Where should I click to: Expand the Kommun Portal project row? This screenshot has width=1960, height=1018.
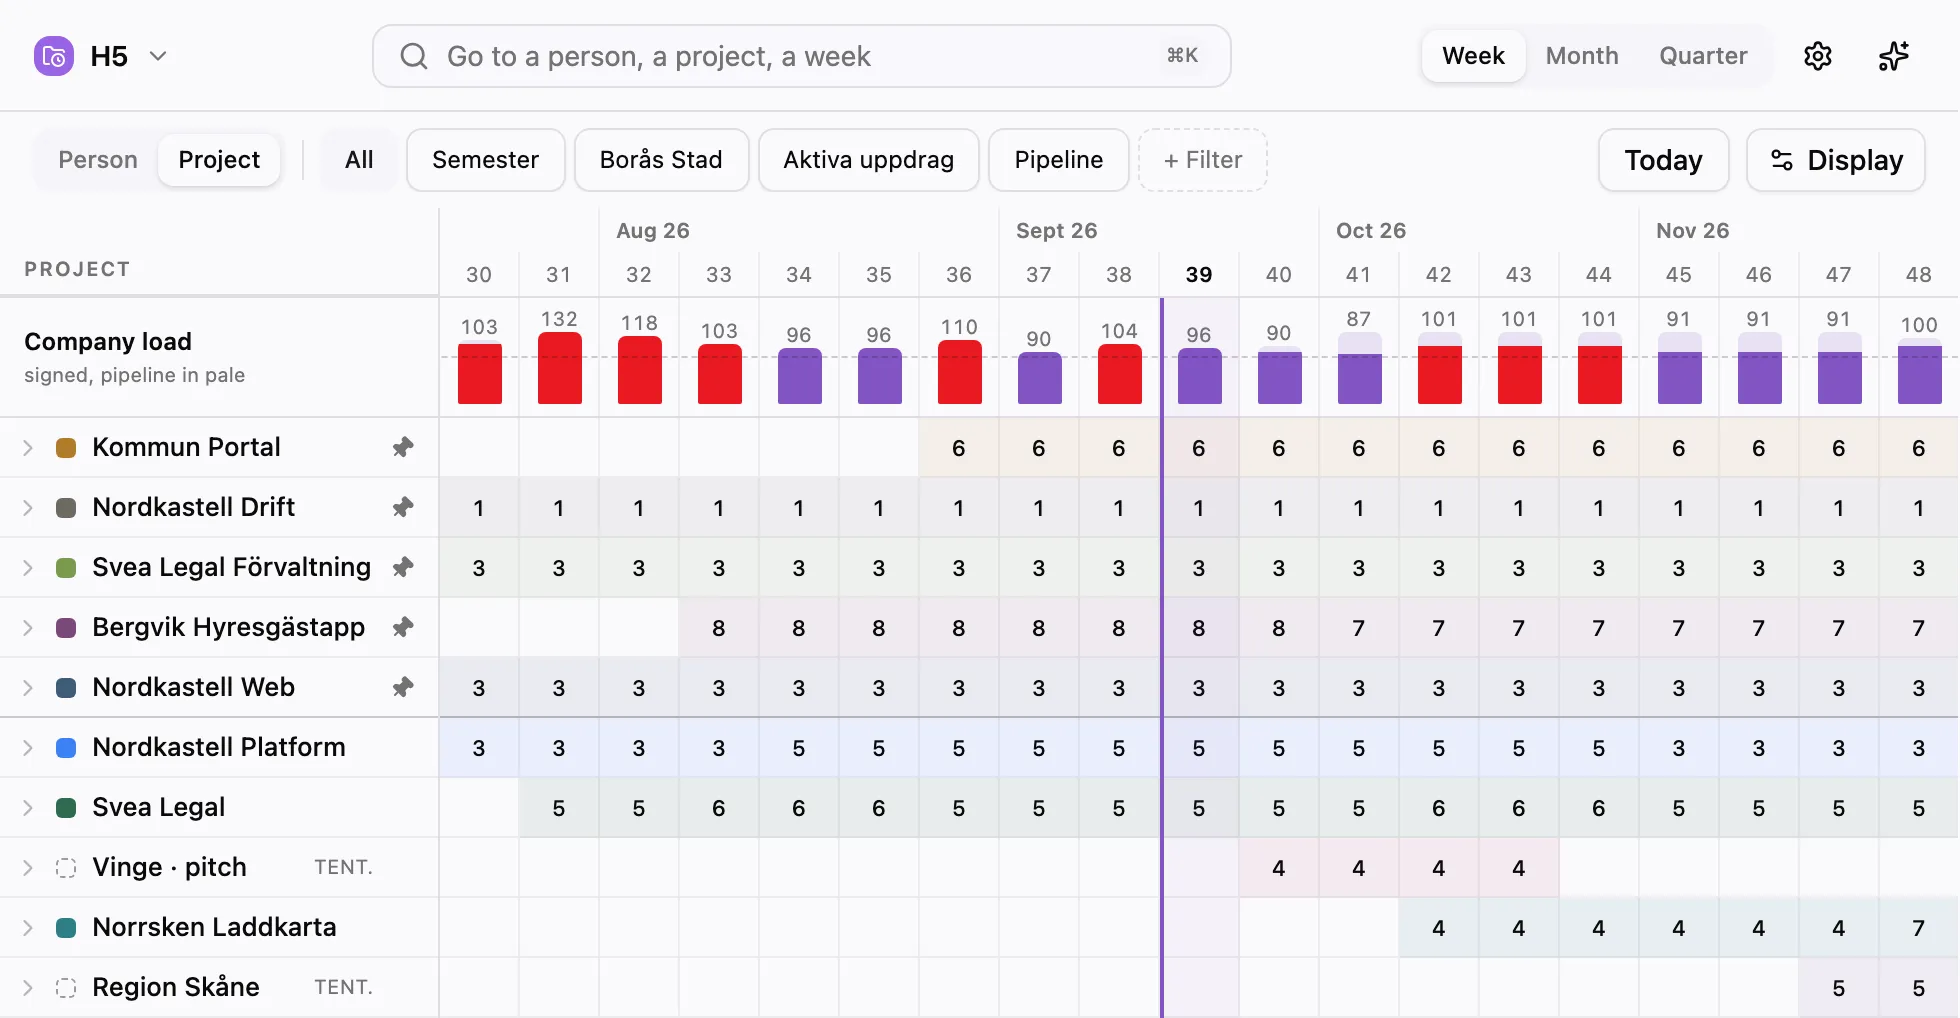click(x=28, y=447)
